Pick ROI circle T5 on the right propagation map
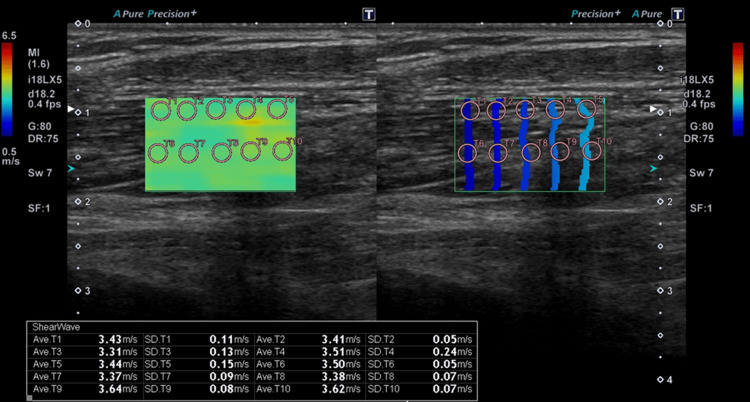Viewport: 750px width, 402px height. click(x=586, y=109)
